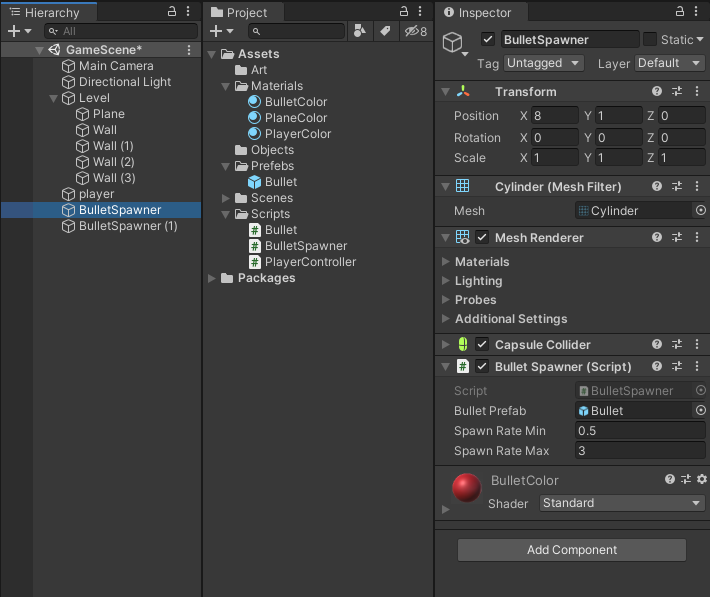Expand the Scenes folder
The image size is (710, 597).
tap(225, 198)
